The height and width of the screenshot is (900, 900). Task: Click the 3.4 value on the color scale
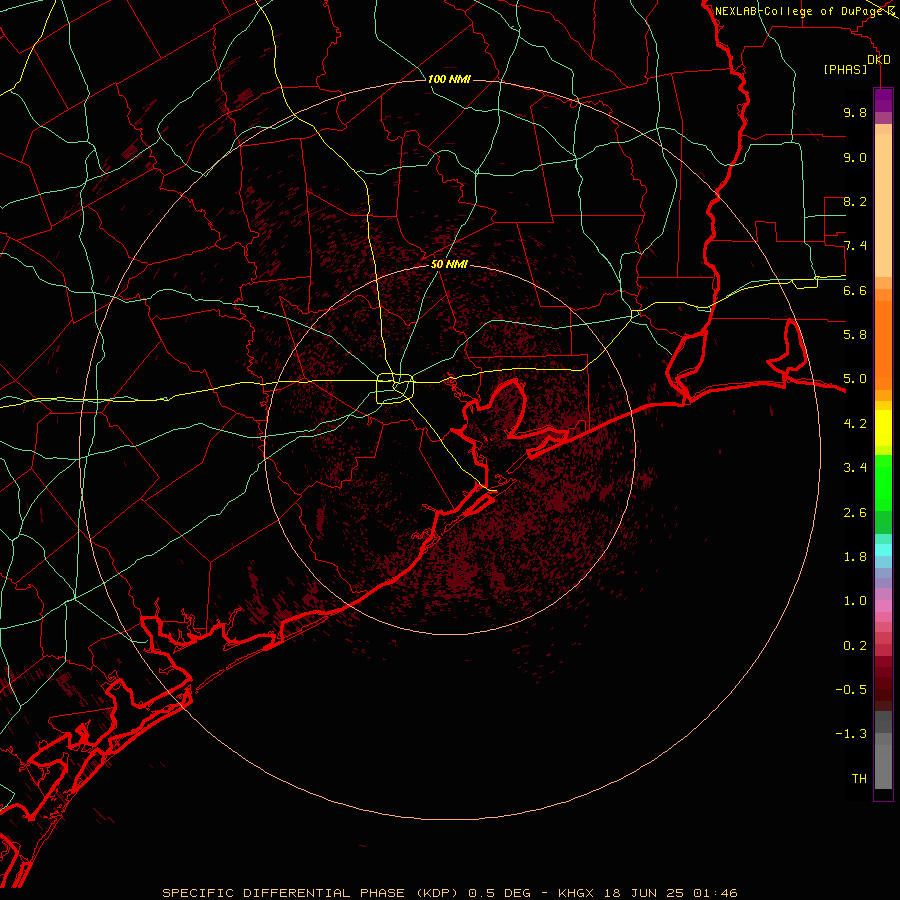[855, 468]
